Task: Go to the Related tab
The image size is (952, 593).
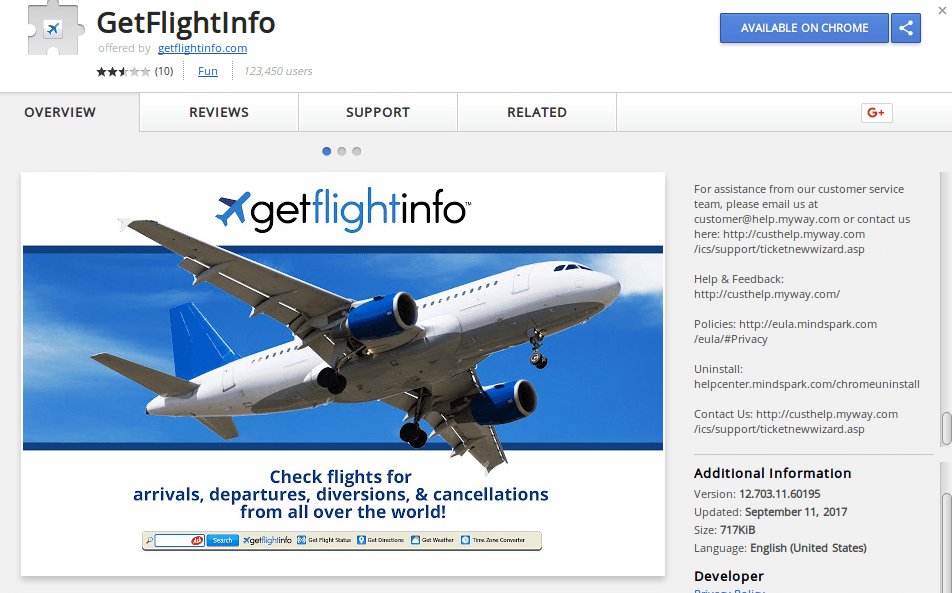Action: tap(537, 112)
